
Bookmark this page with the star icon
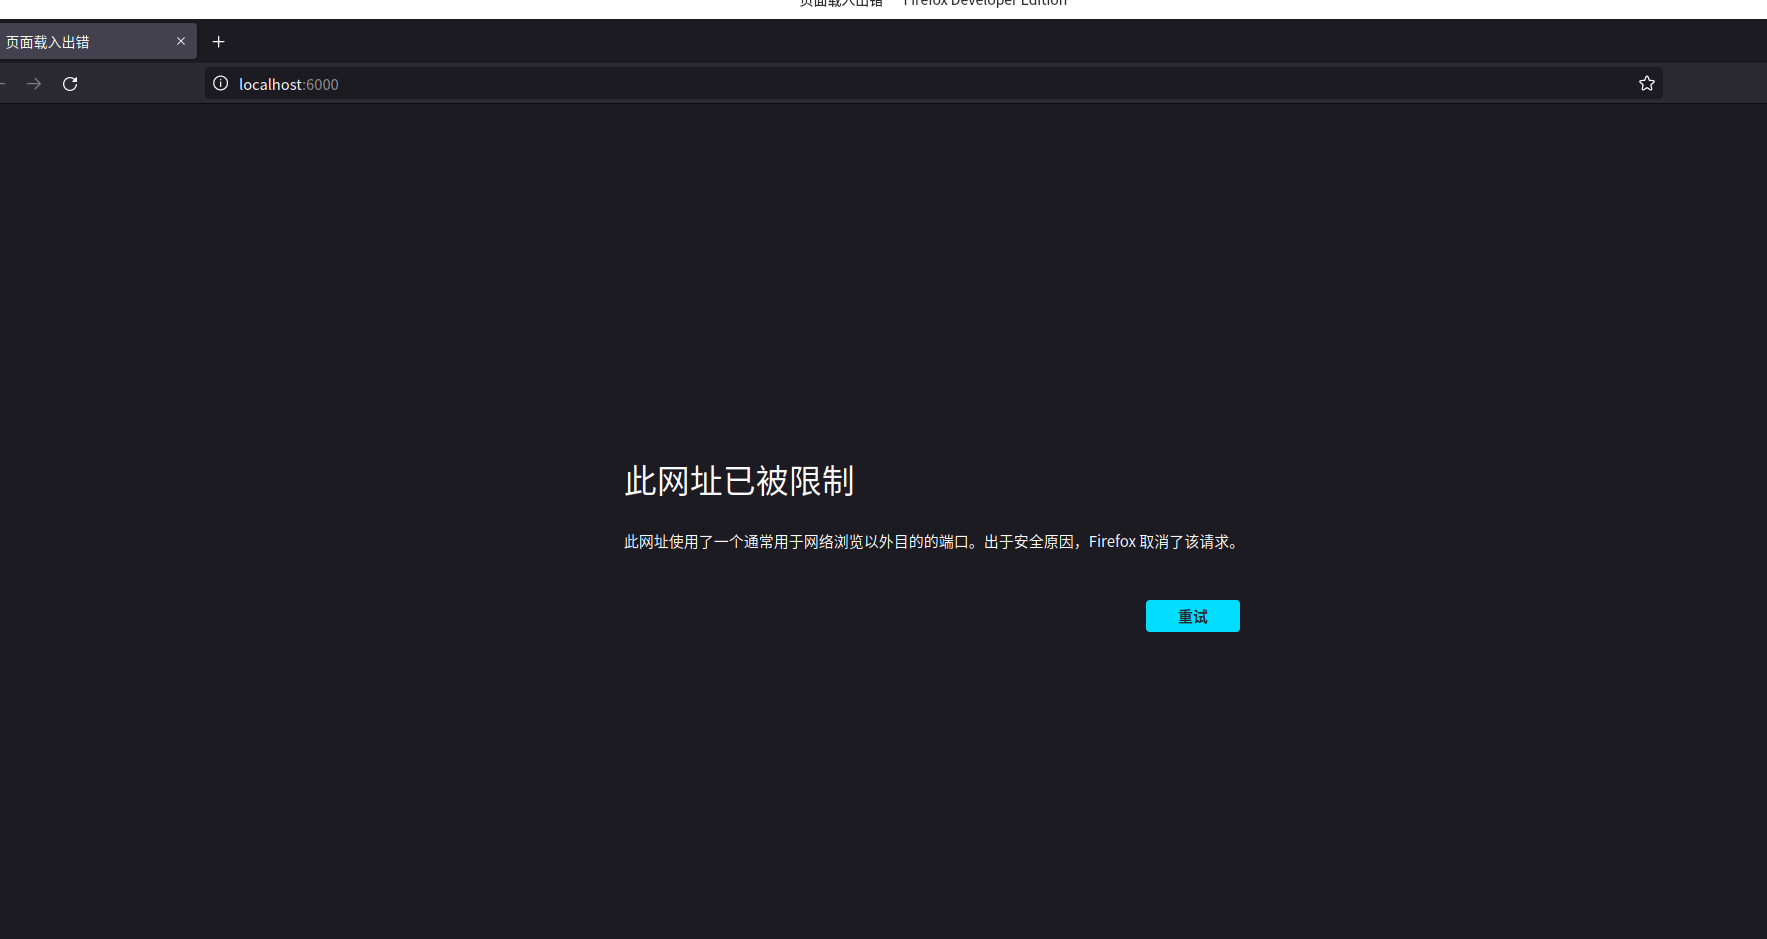coord(1646,84)
